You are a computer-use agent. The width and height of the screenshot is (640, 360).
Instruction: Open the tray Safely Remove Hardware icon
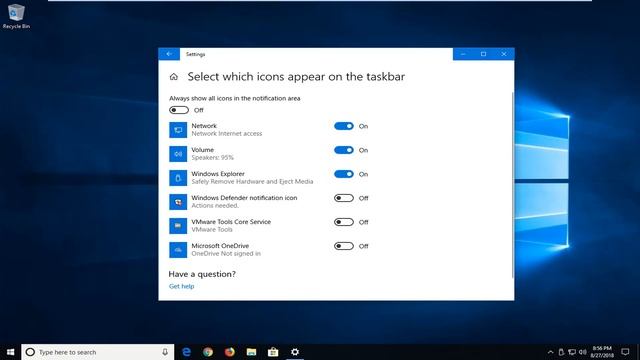(561, 352)
